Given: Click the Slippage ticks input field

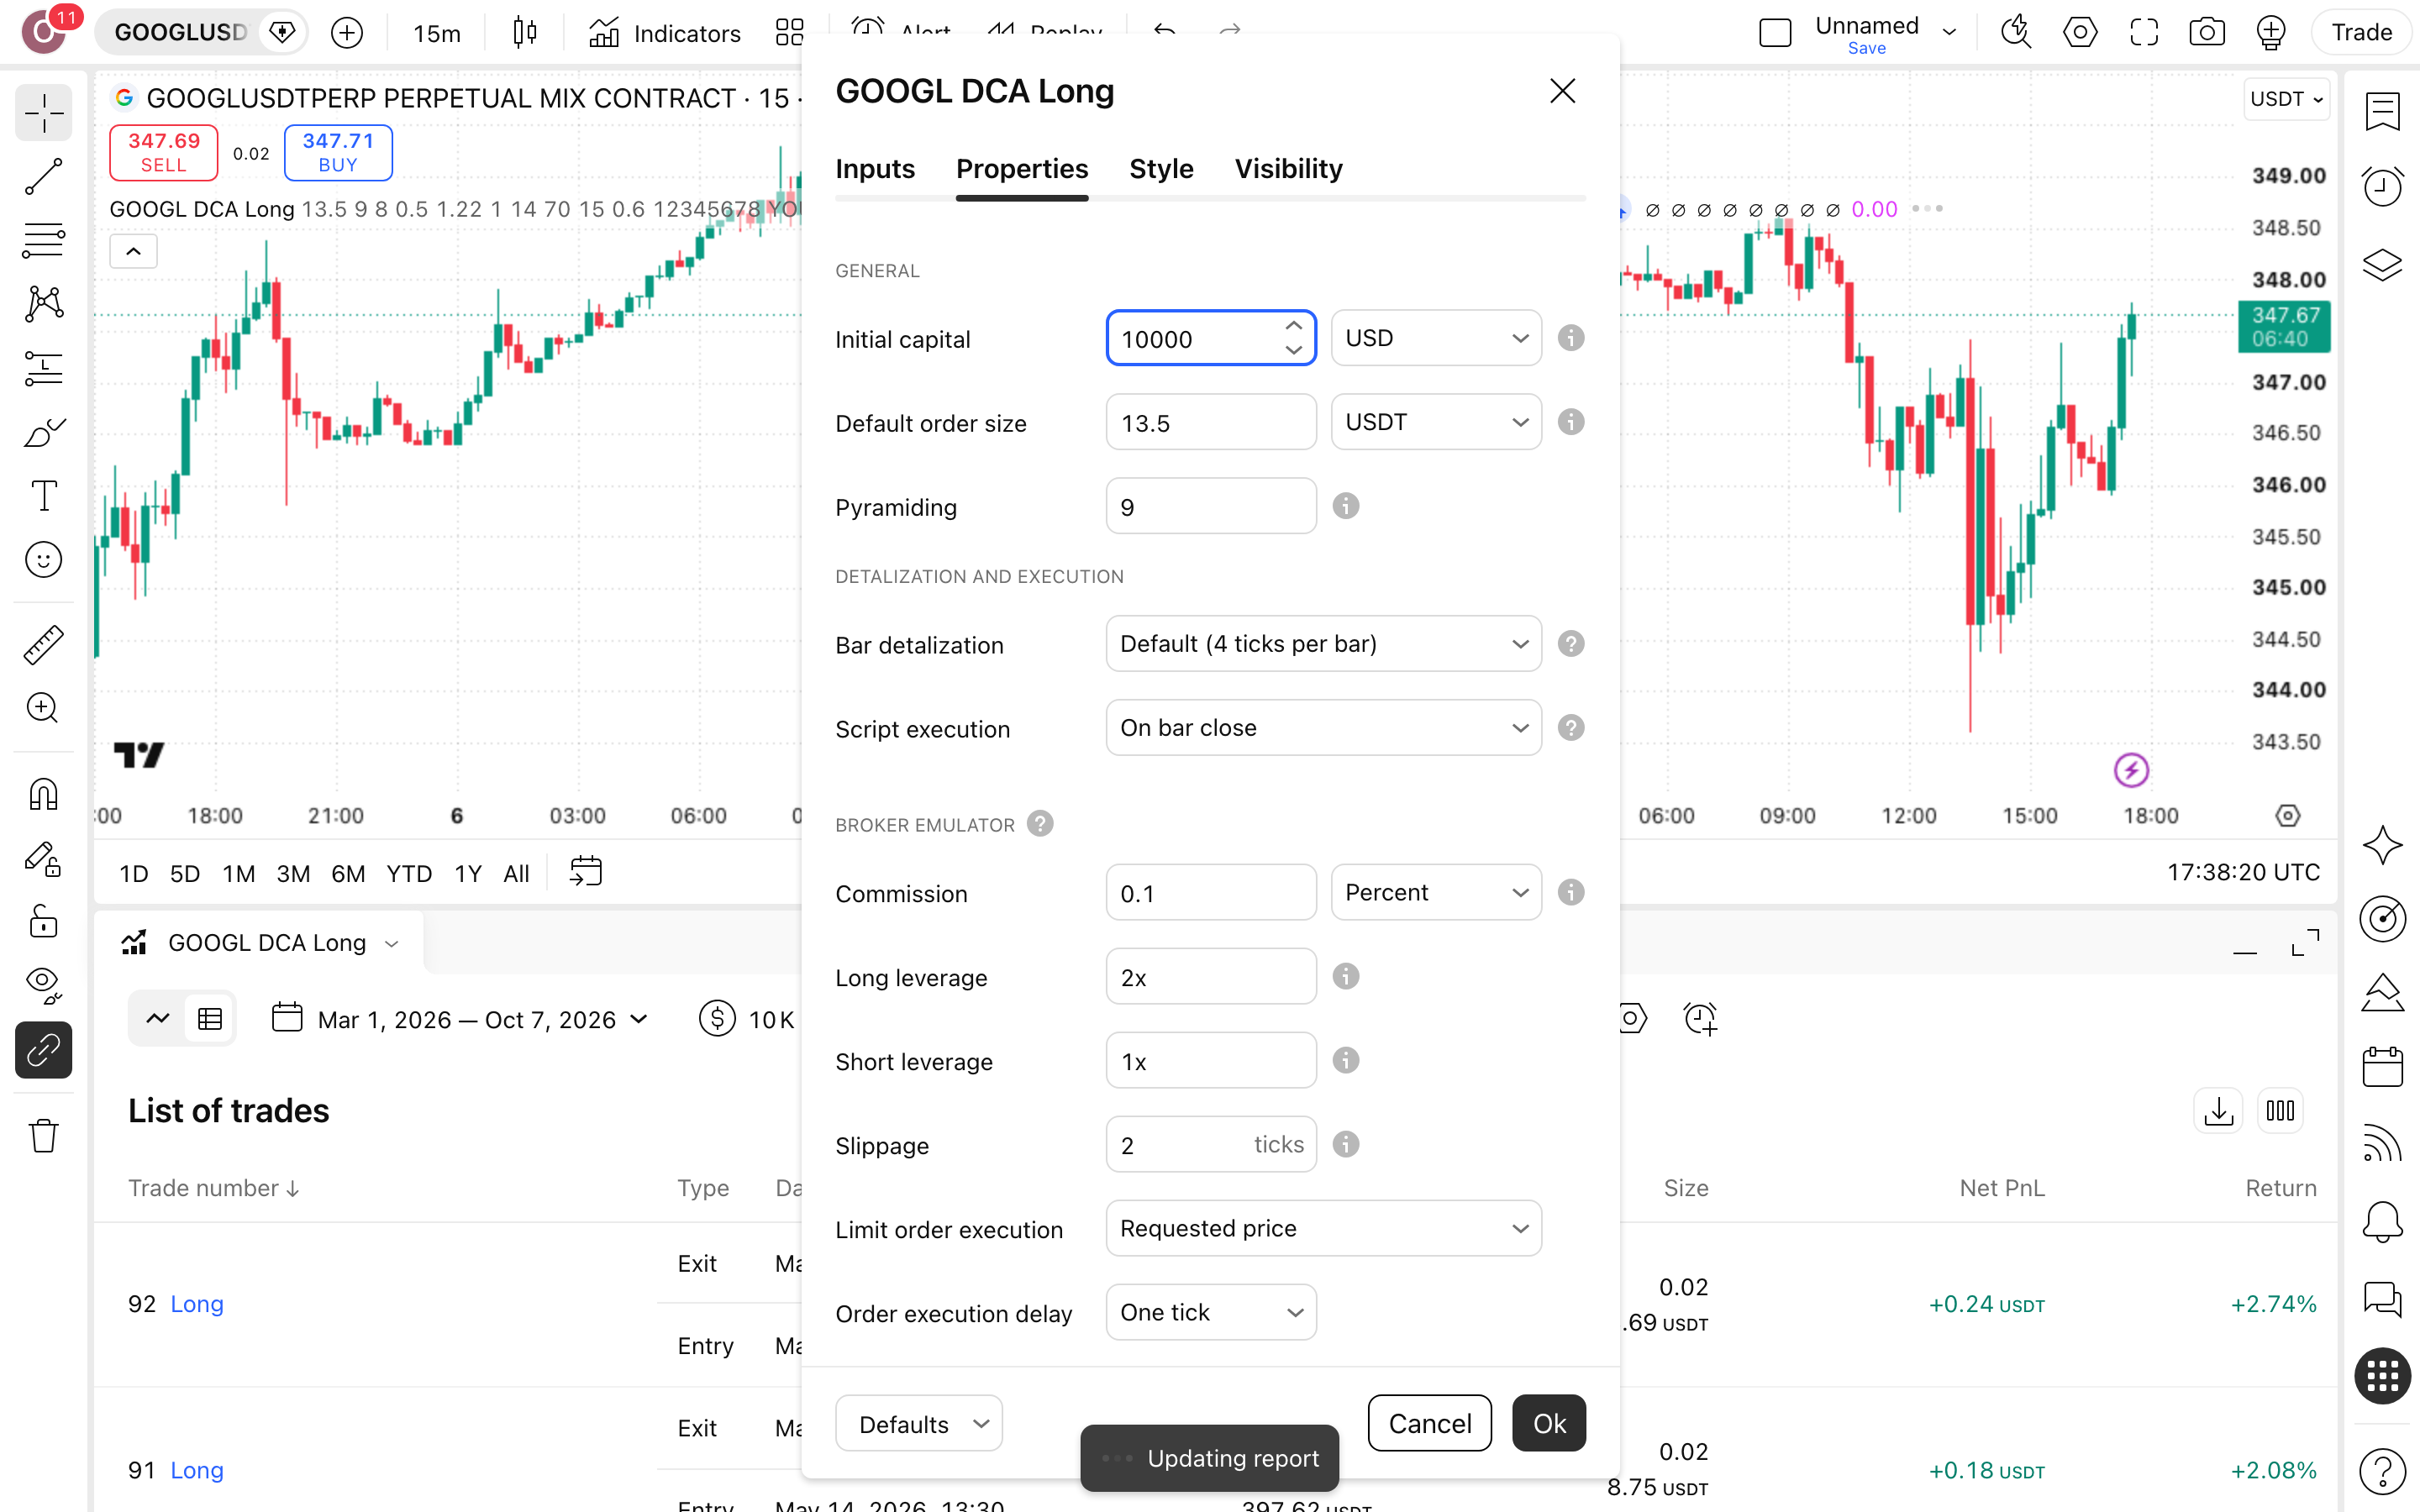Looking at the screenshot, I should tap(1211, 1144).
